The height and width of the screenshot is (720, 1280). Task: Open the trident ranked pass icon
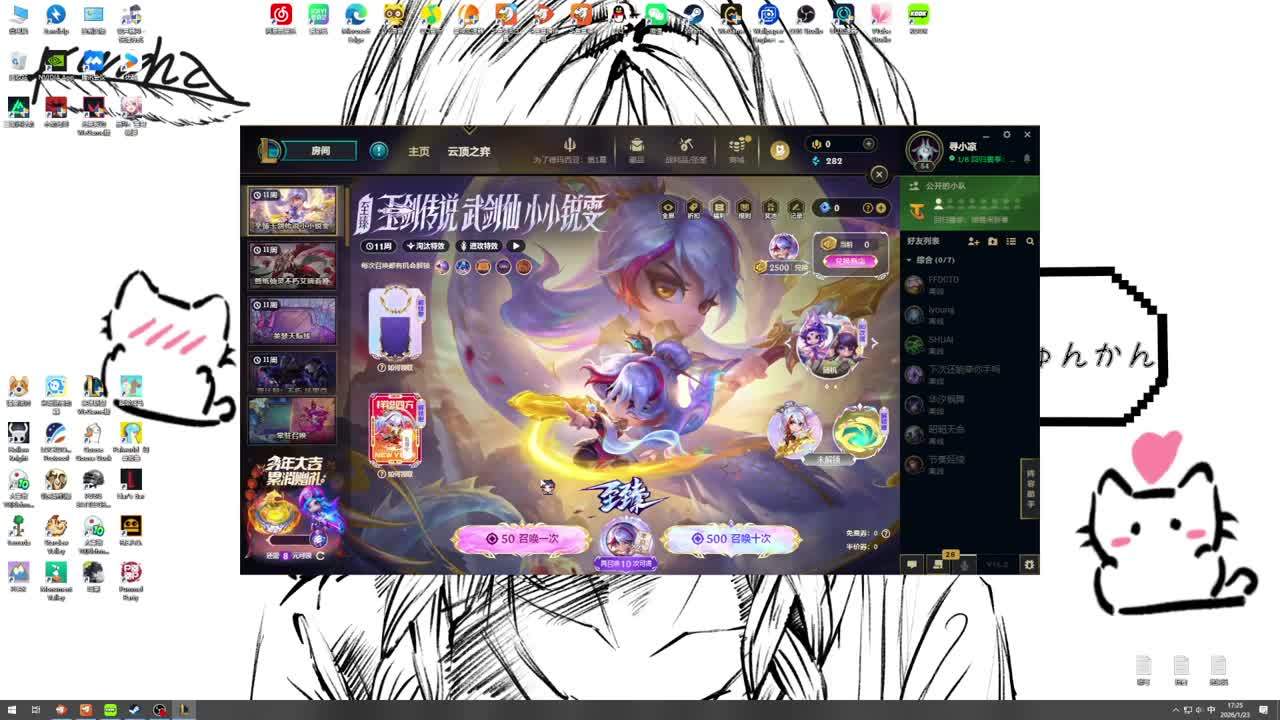569,146
